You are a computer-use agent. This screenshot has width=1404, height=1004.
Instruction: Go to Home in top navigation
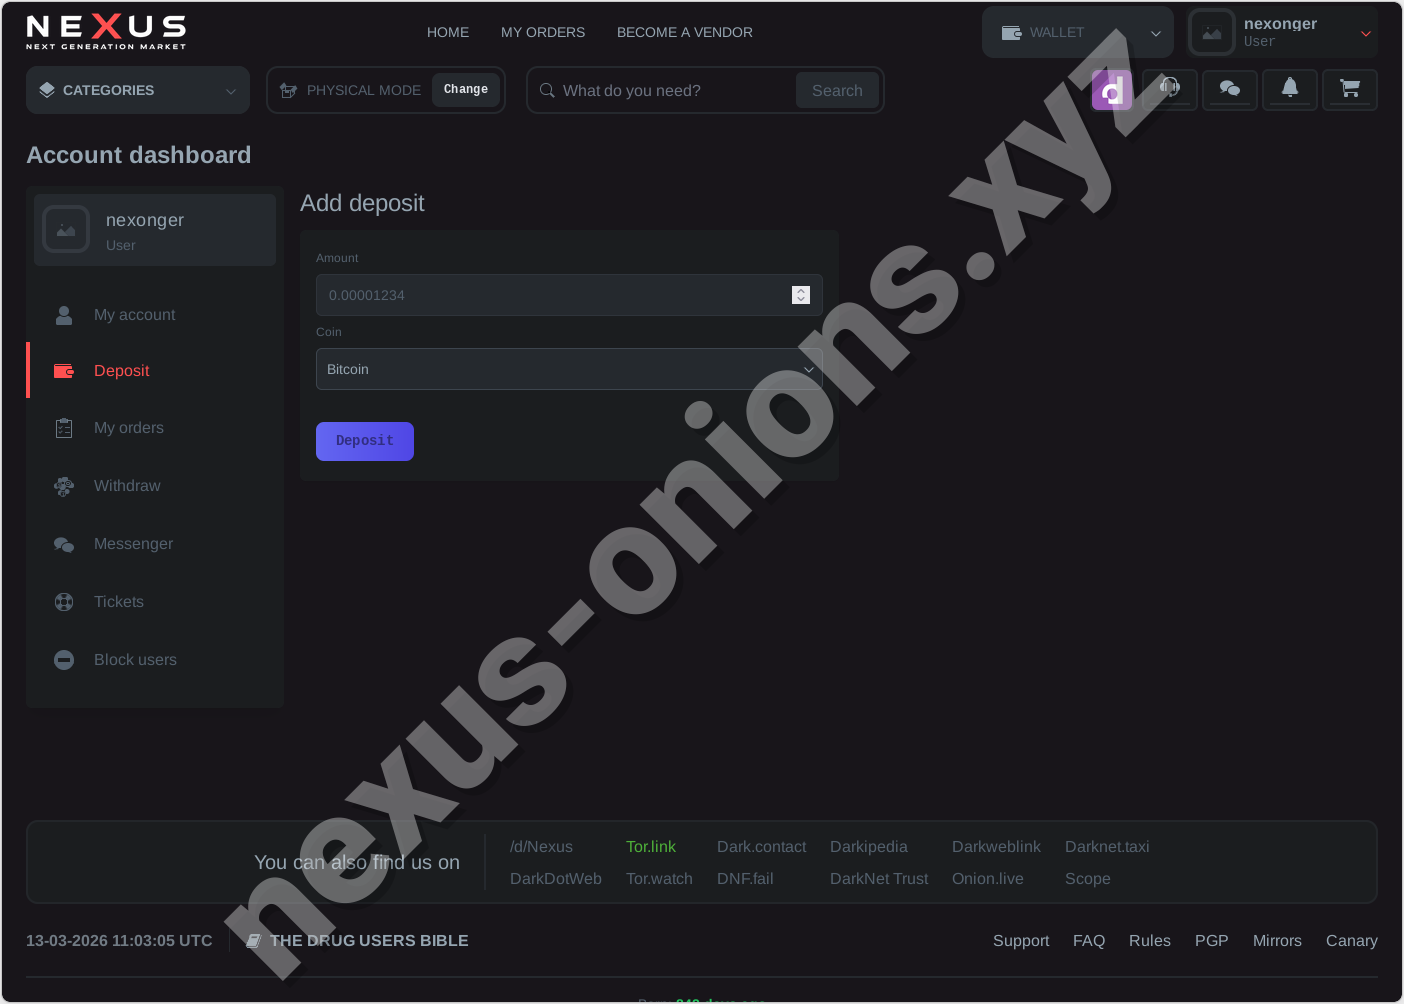tap(448, 32)
